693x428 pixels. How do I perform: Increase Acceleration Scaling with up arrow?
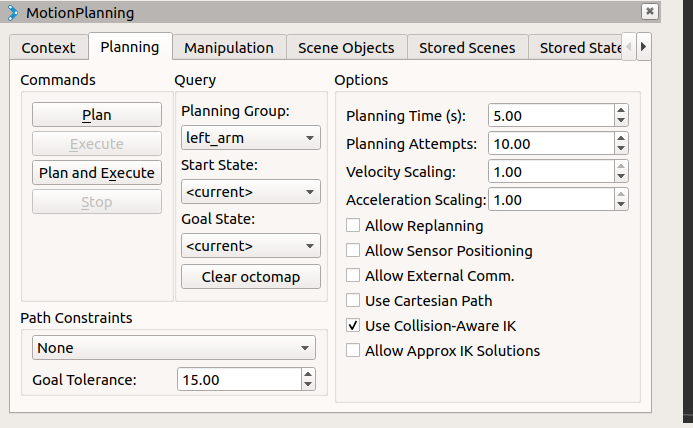pos(621,194)
